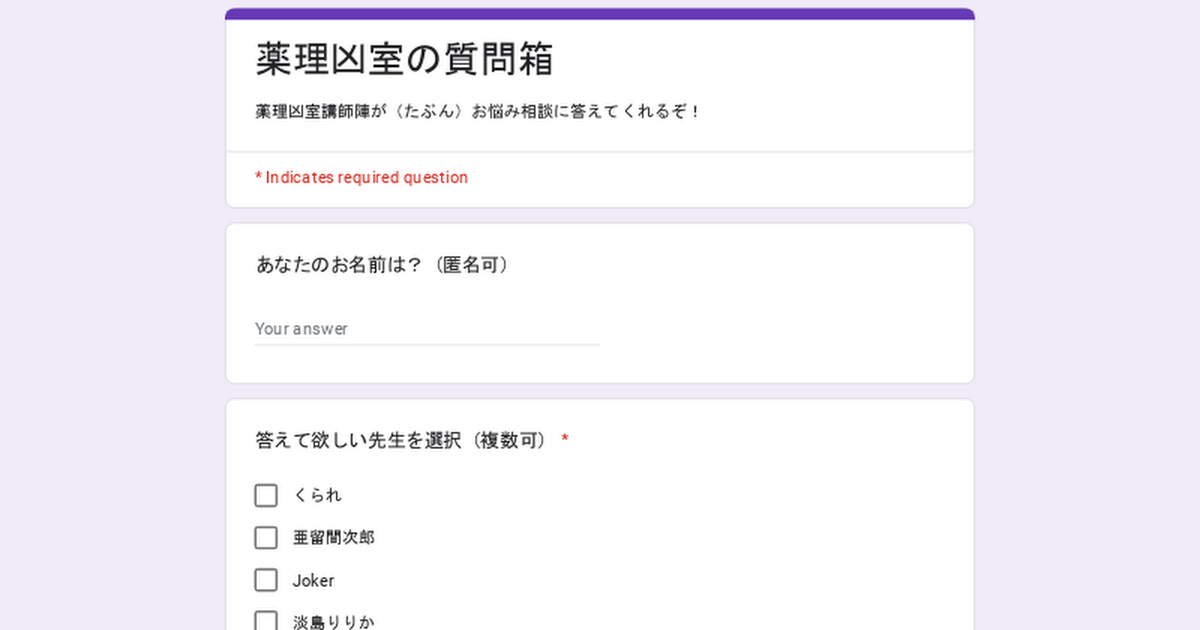Click the 亜留間次郎 option label text
1200x630 pixels.
[333, 538]
